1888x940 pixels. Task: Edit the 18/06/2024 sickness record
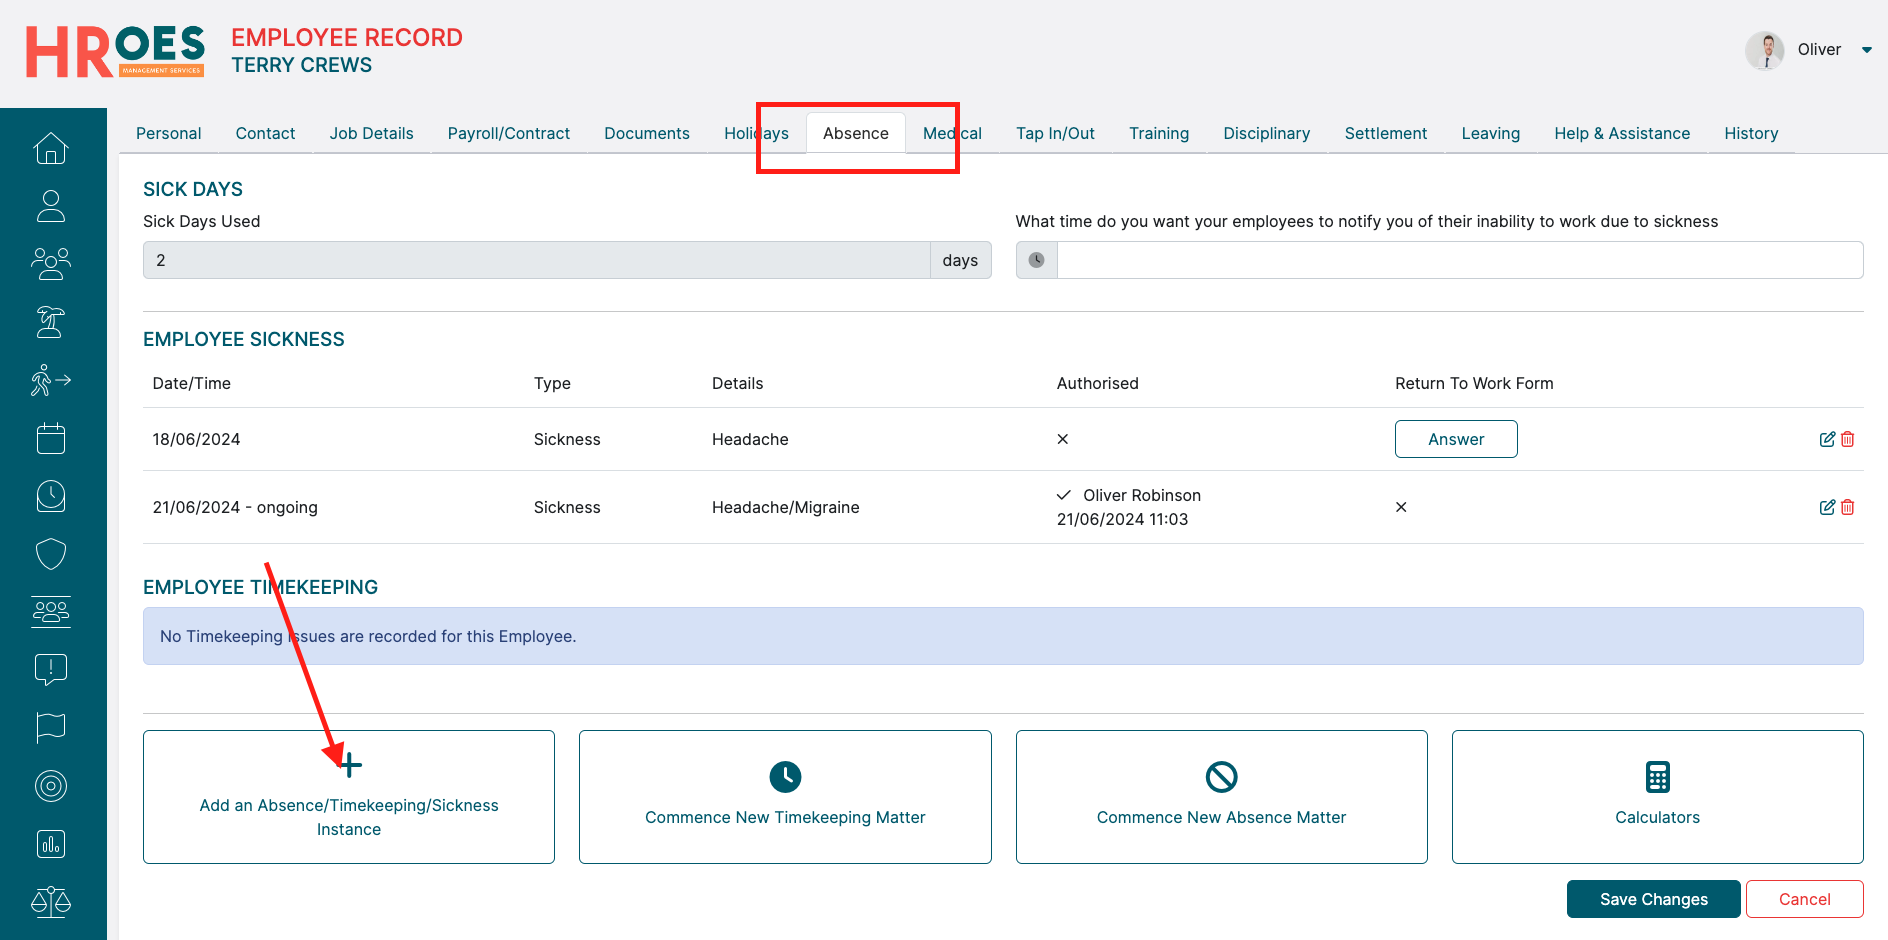(x=1826, y=439)
